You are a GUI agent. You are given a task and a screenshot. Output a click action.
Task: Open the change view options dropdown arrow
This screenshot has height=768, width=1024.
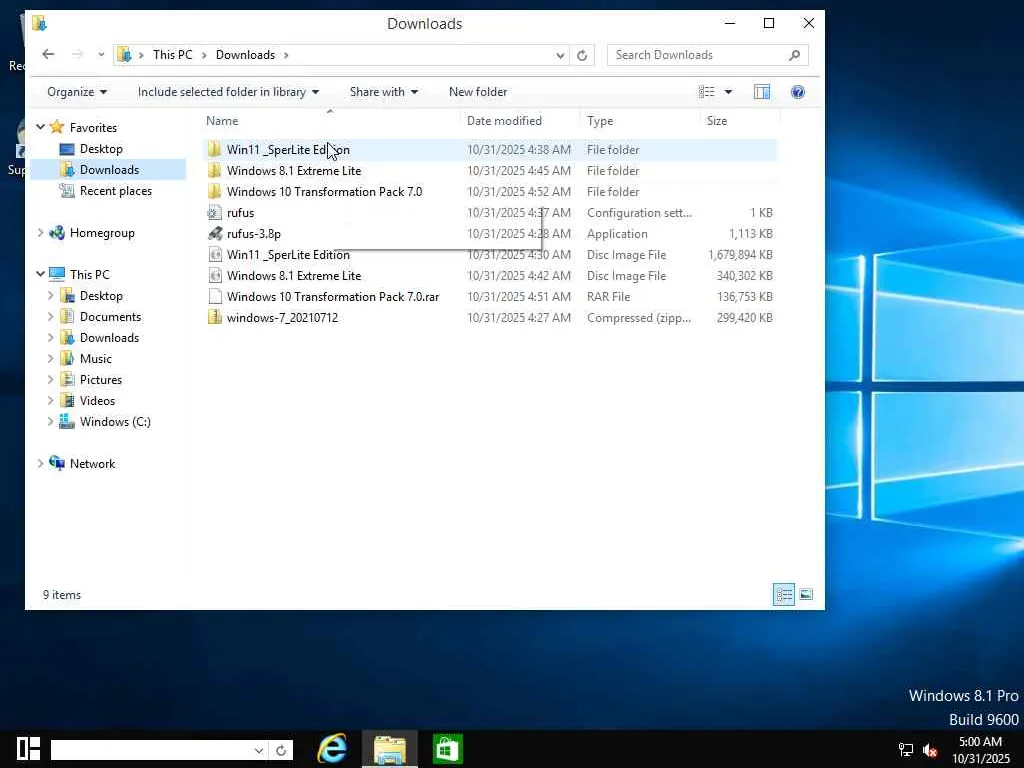click(728, 92)
